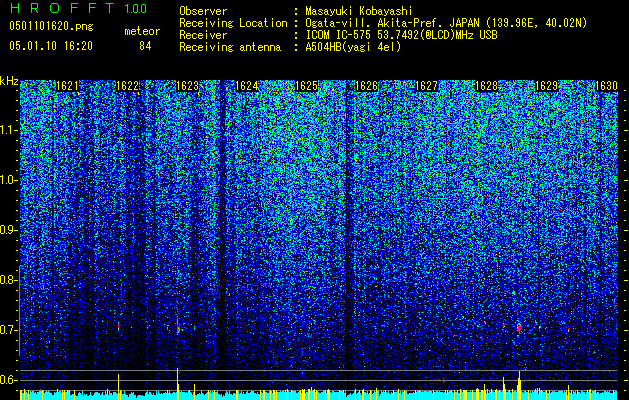Click the 1623 time marker

tap(187, 86)
